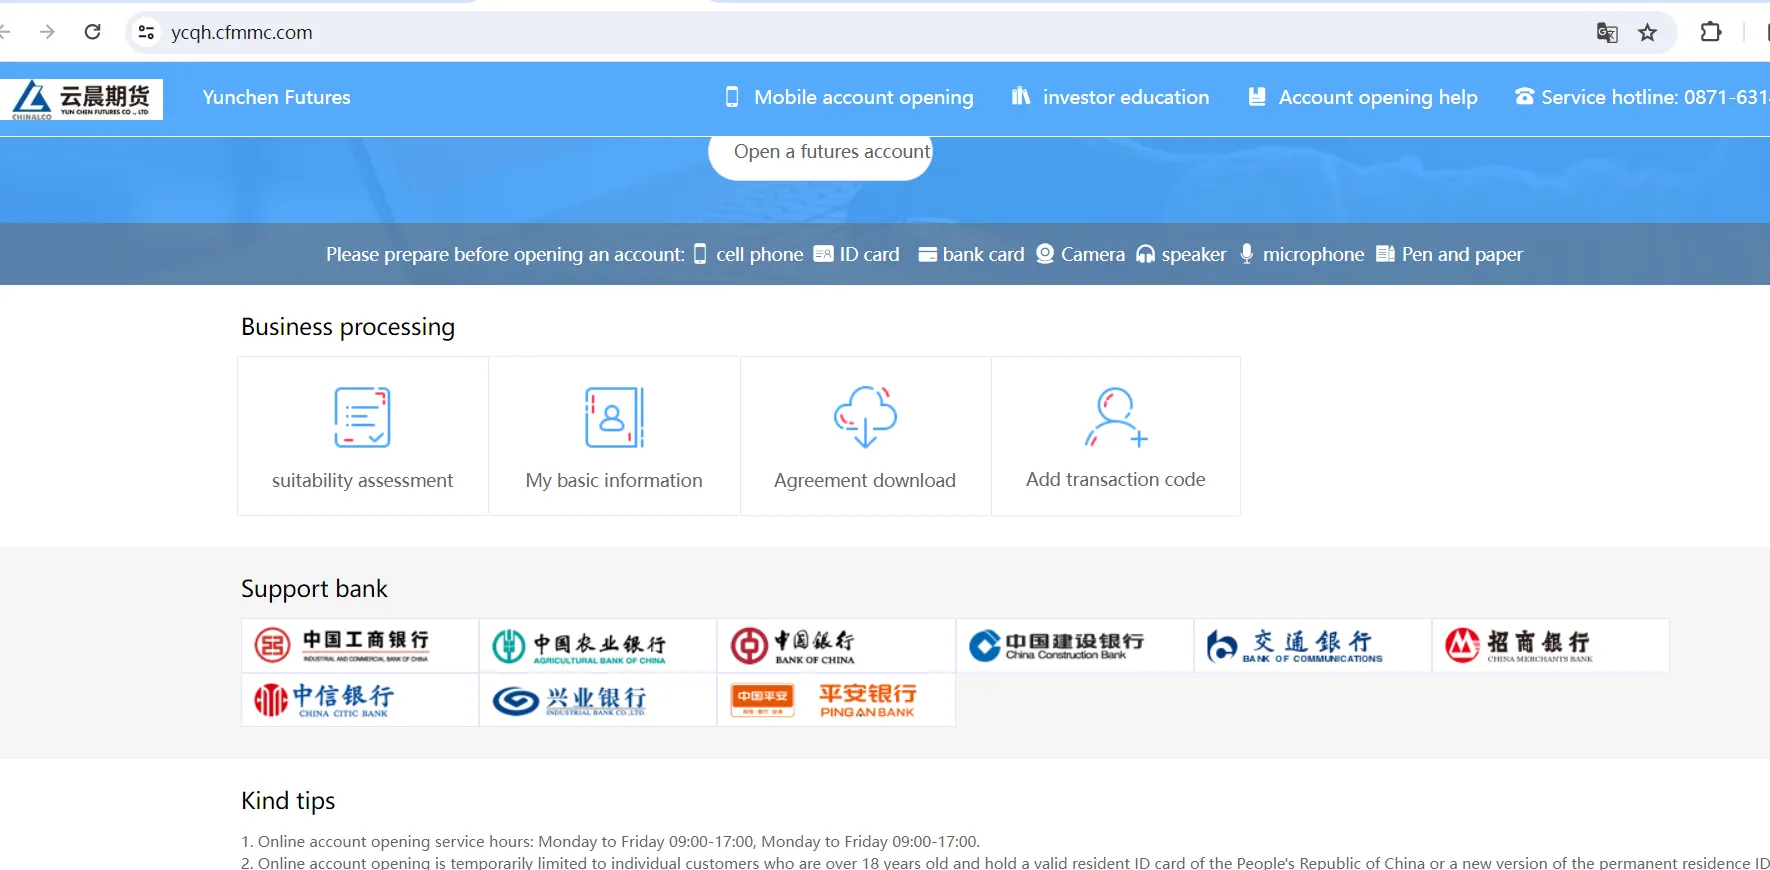Click the Pen and paper icon
1770x870 pixels.
coord(1385,254)
